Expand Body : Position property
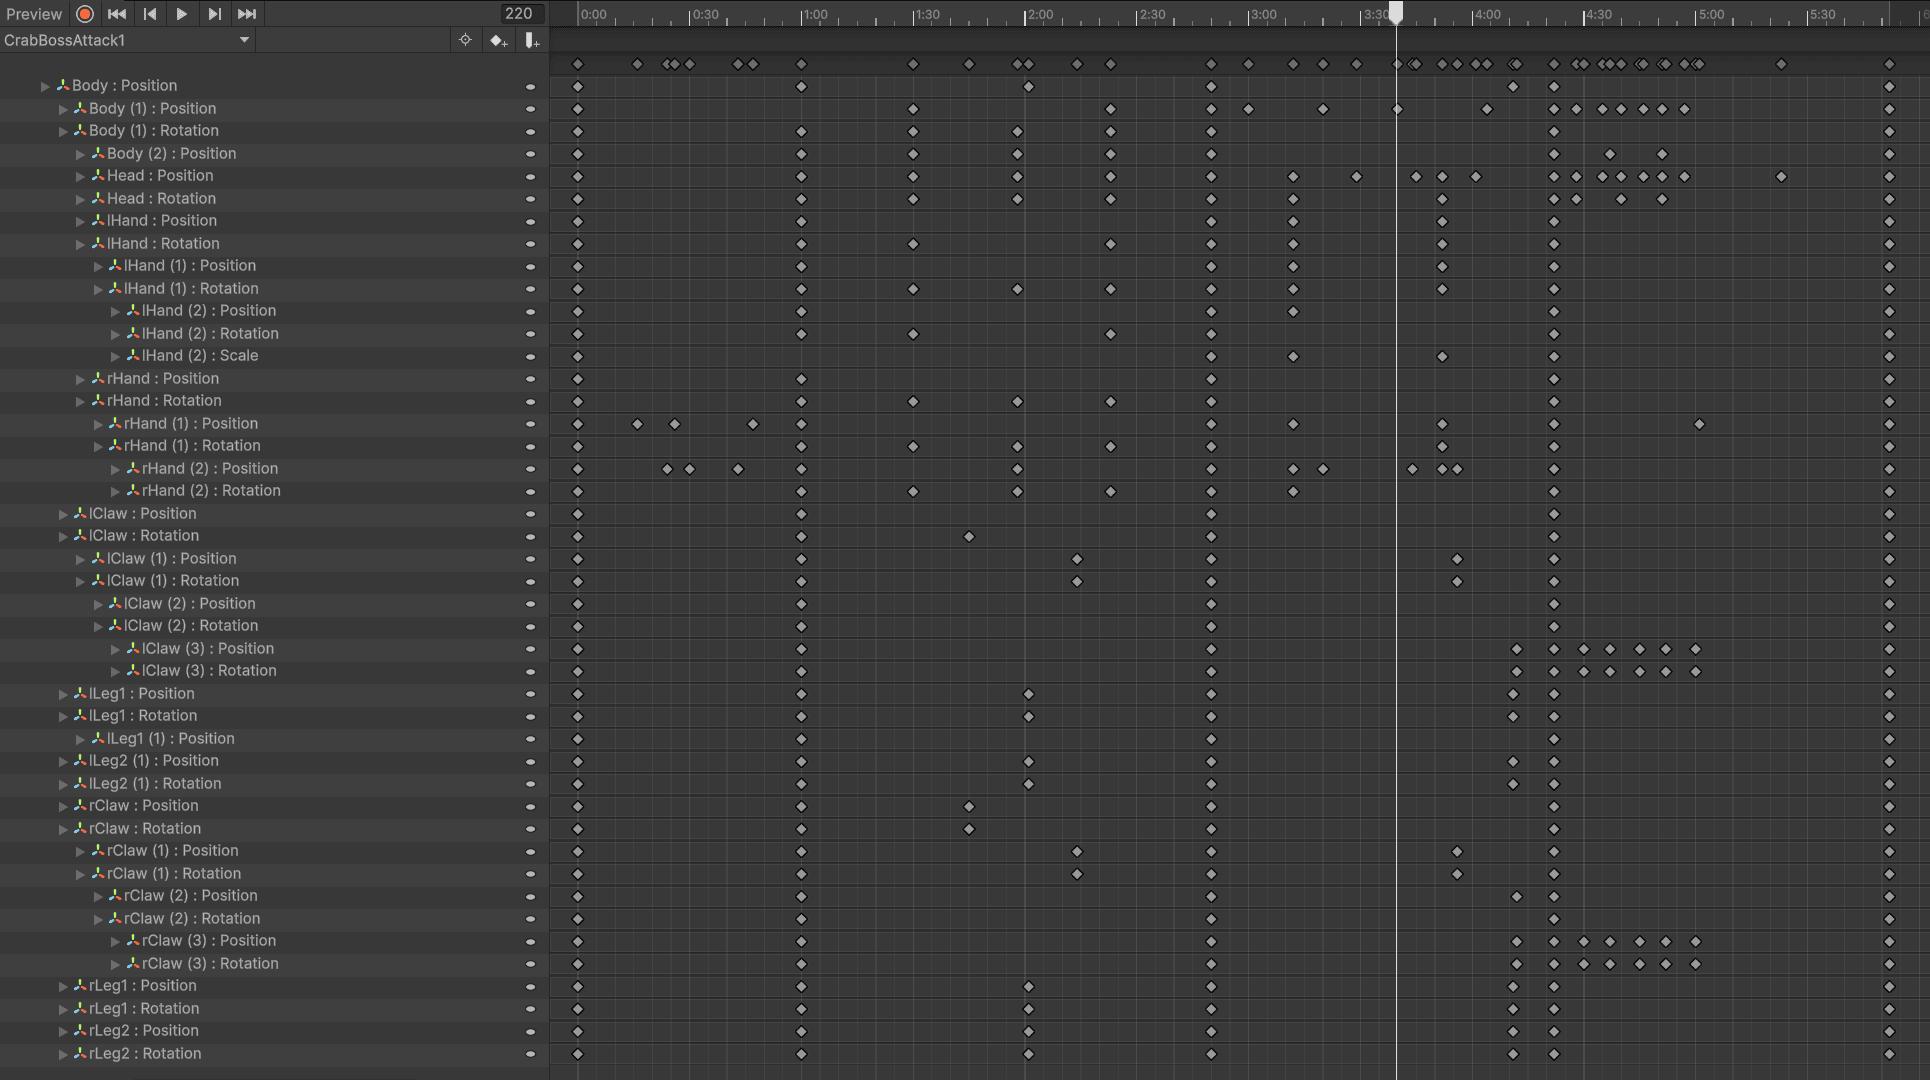1930x1080 pixels. (x=45, y=86)
